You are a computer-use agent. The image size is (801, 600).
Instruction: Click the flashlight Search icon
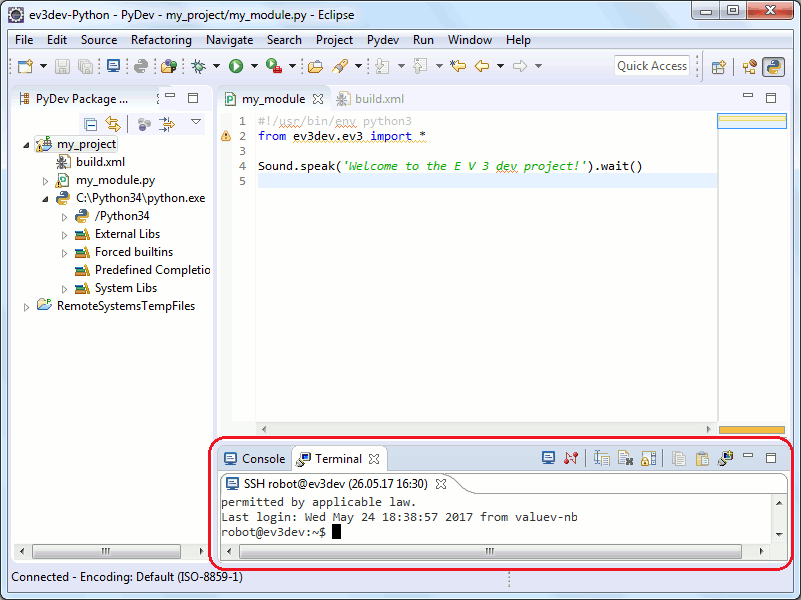point(340,66)
